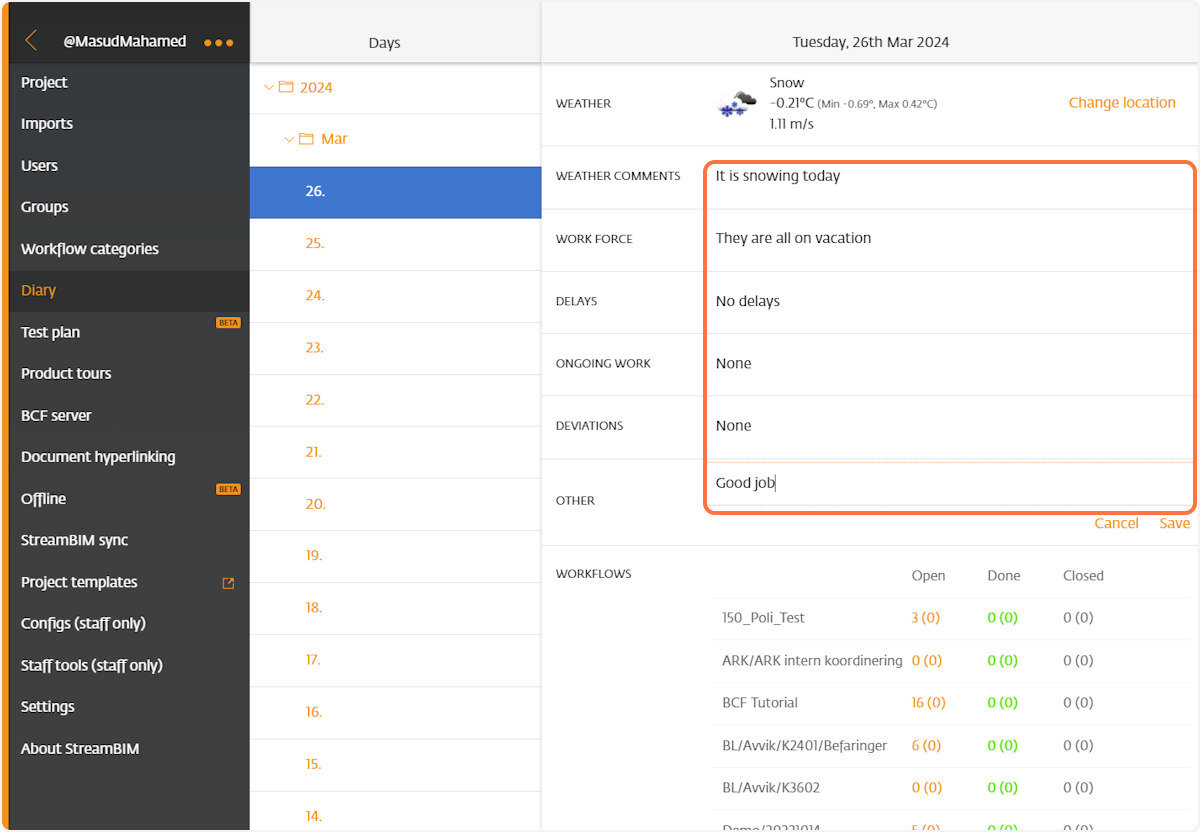Click BL/Avvik/K3602 workflow name
1200x832 pixels.
(x=771, y=788)
